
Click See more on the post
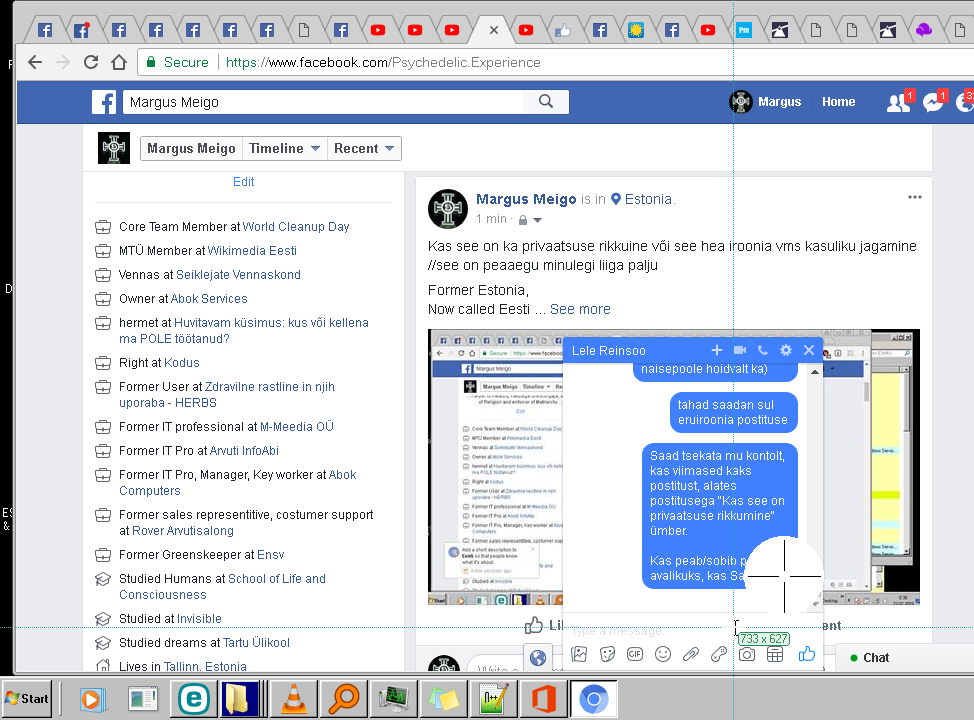click(x=580, y=309)
